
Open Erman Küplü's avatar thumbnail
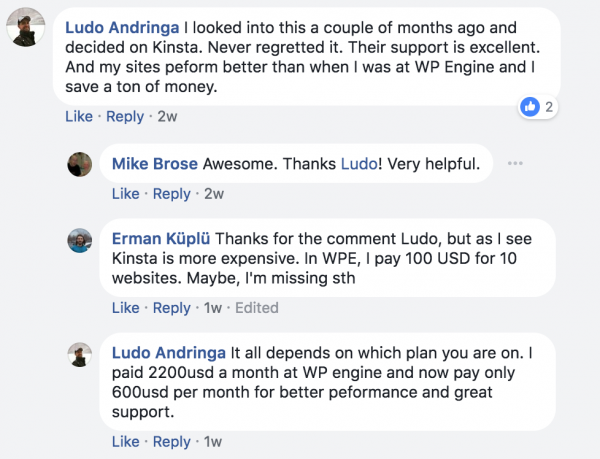80,241
